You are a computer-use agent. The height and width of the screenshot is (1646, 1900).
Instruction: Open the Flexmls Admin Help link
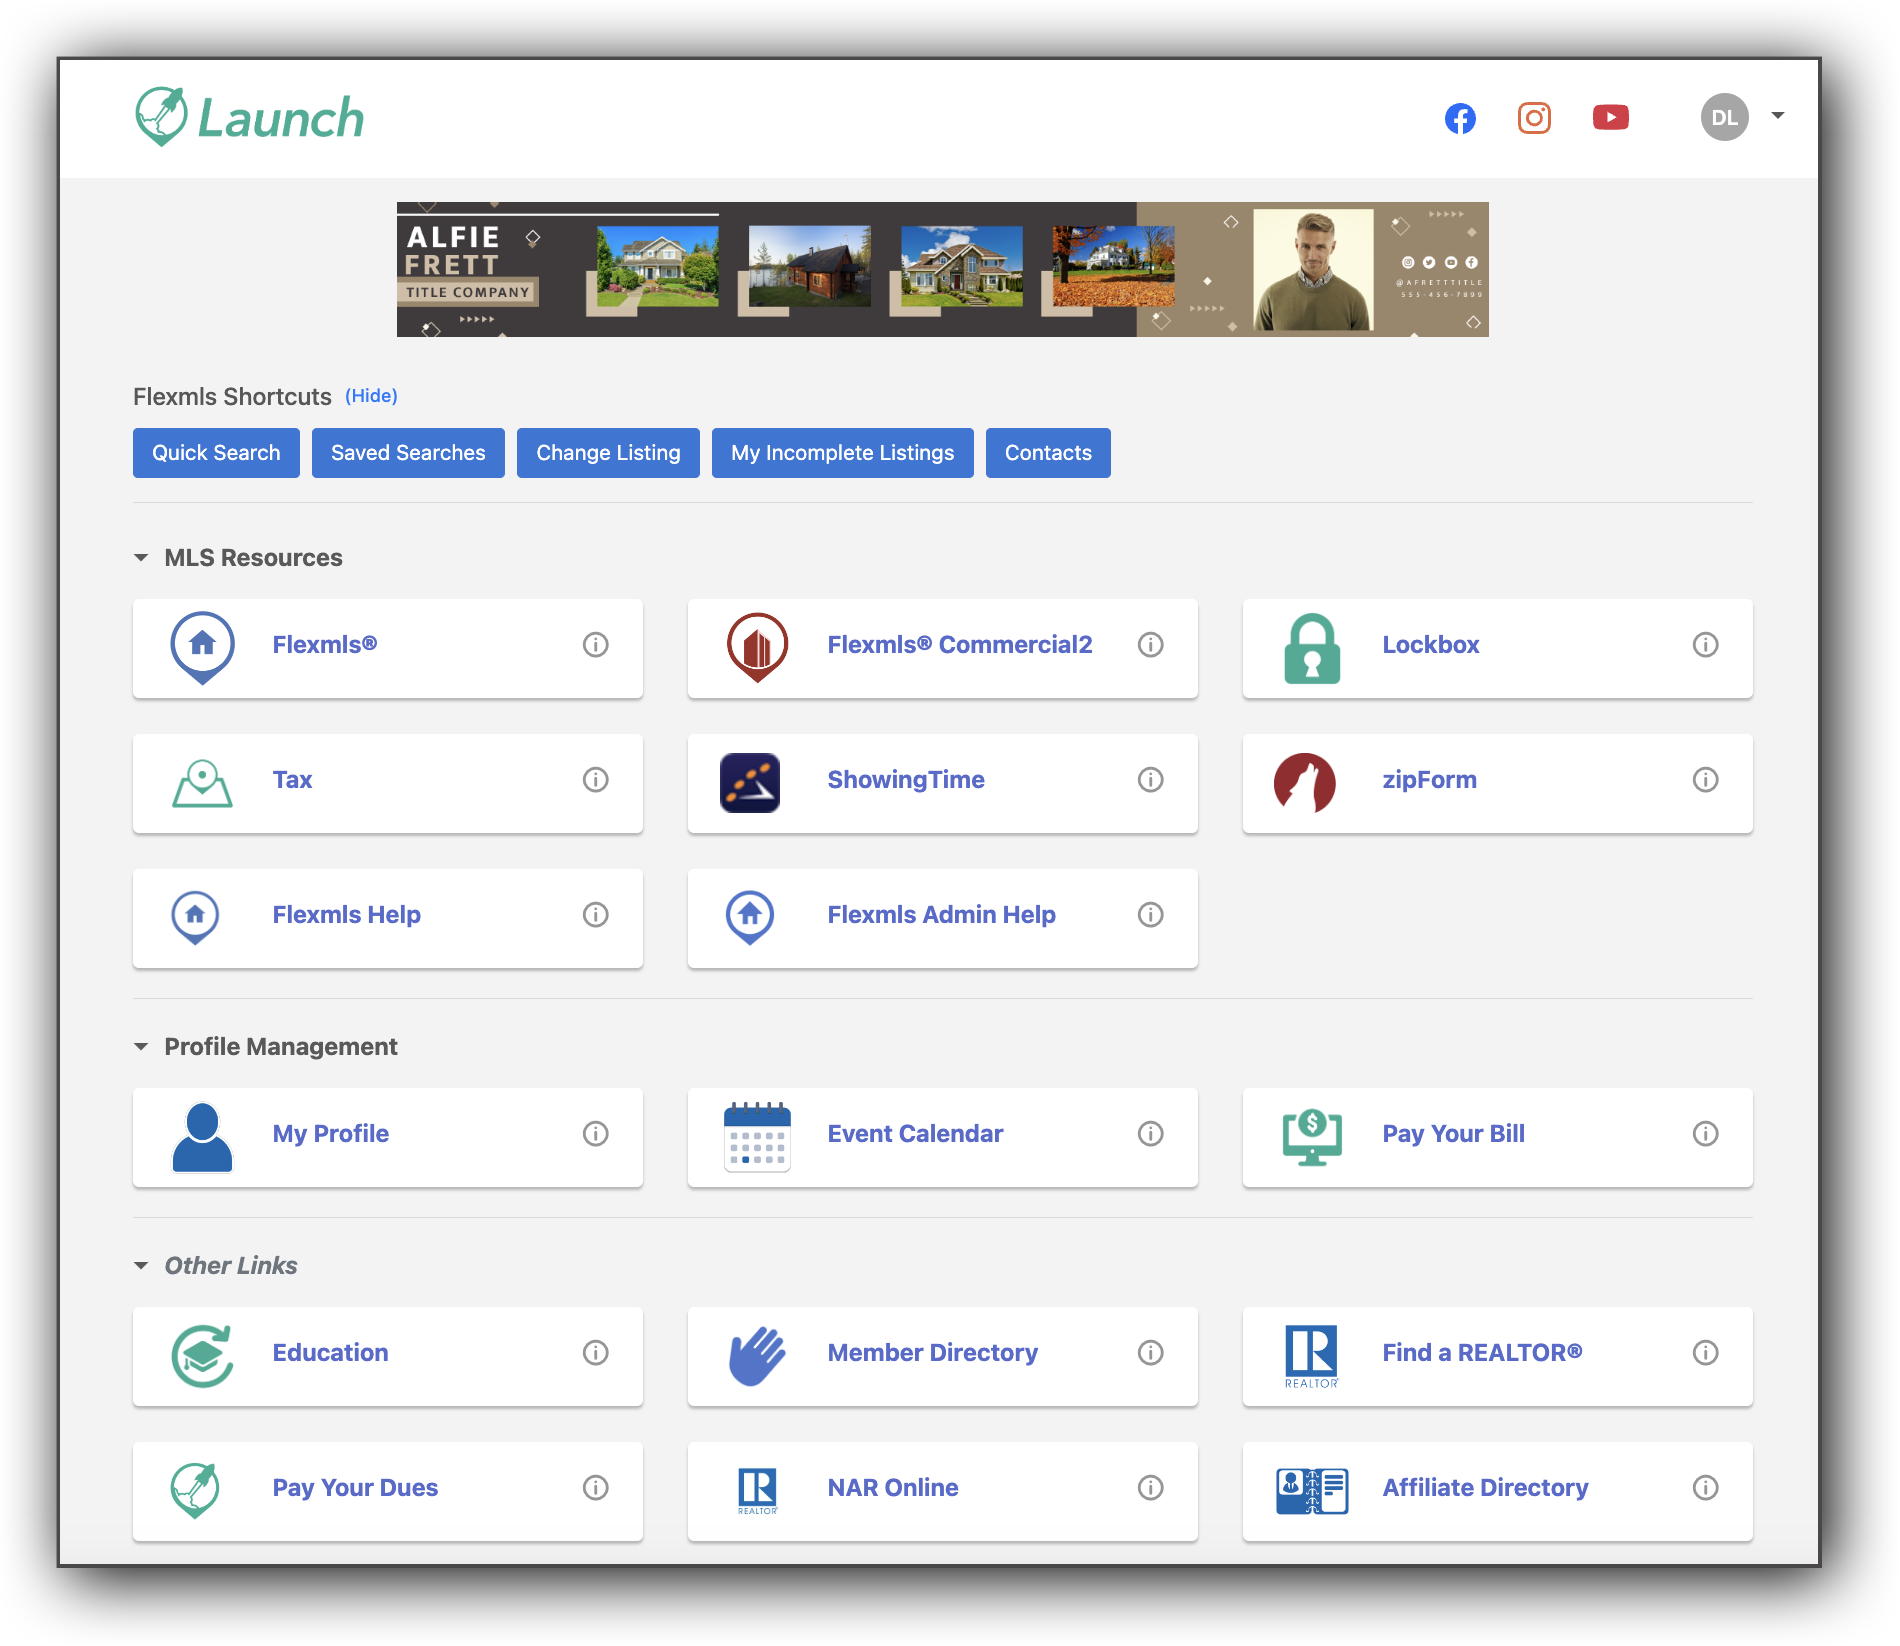click(941, 915)
